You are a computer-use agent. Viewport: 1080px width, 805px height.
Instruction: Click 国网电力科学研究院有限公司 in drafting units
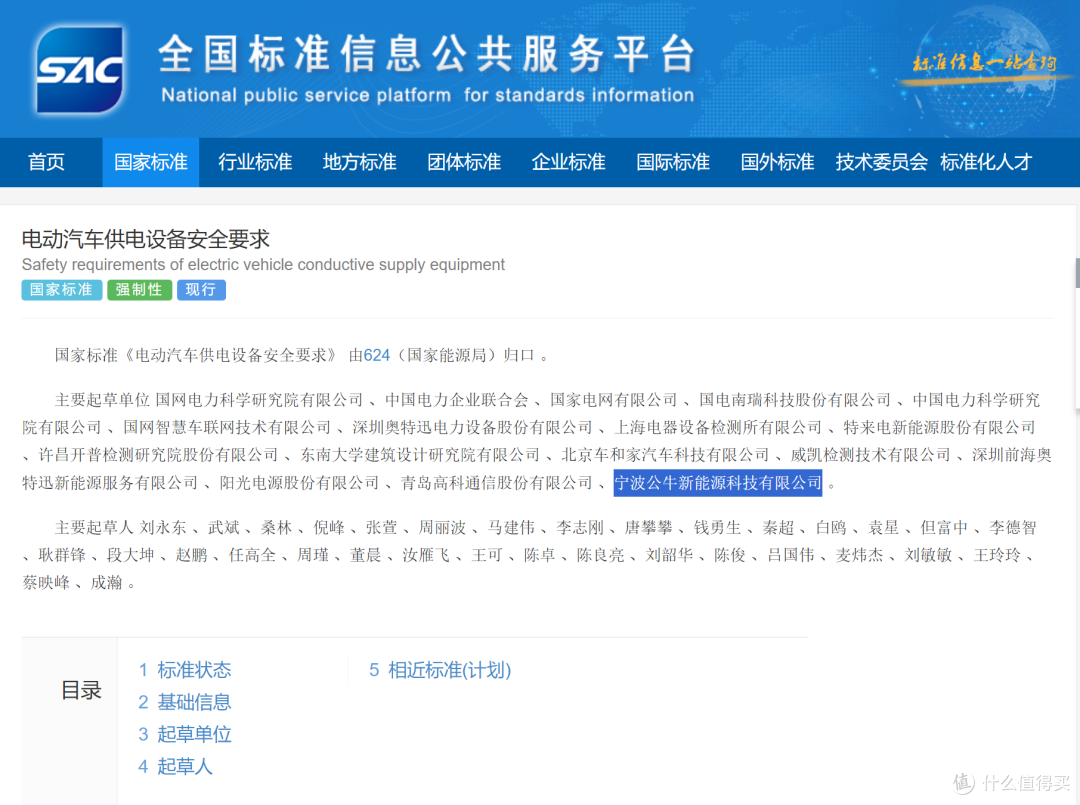pos(259,400)
